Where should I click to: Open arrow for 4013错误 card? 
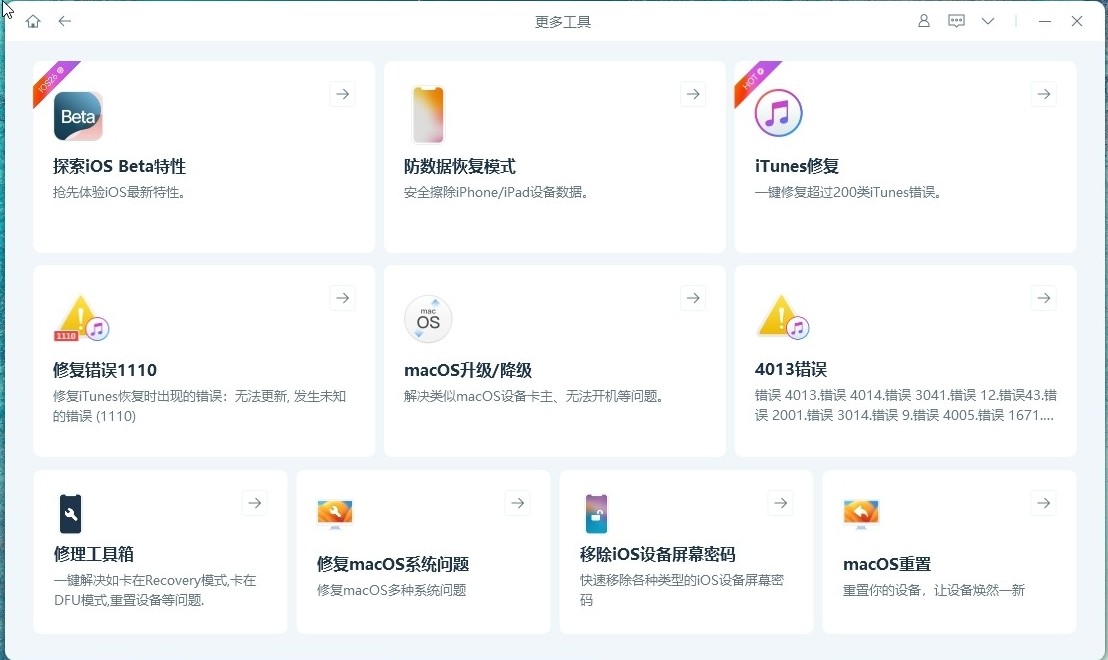[x=1044, y=298]
